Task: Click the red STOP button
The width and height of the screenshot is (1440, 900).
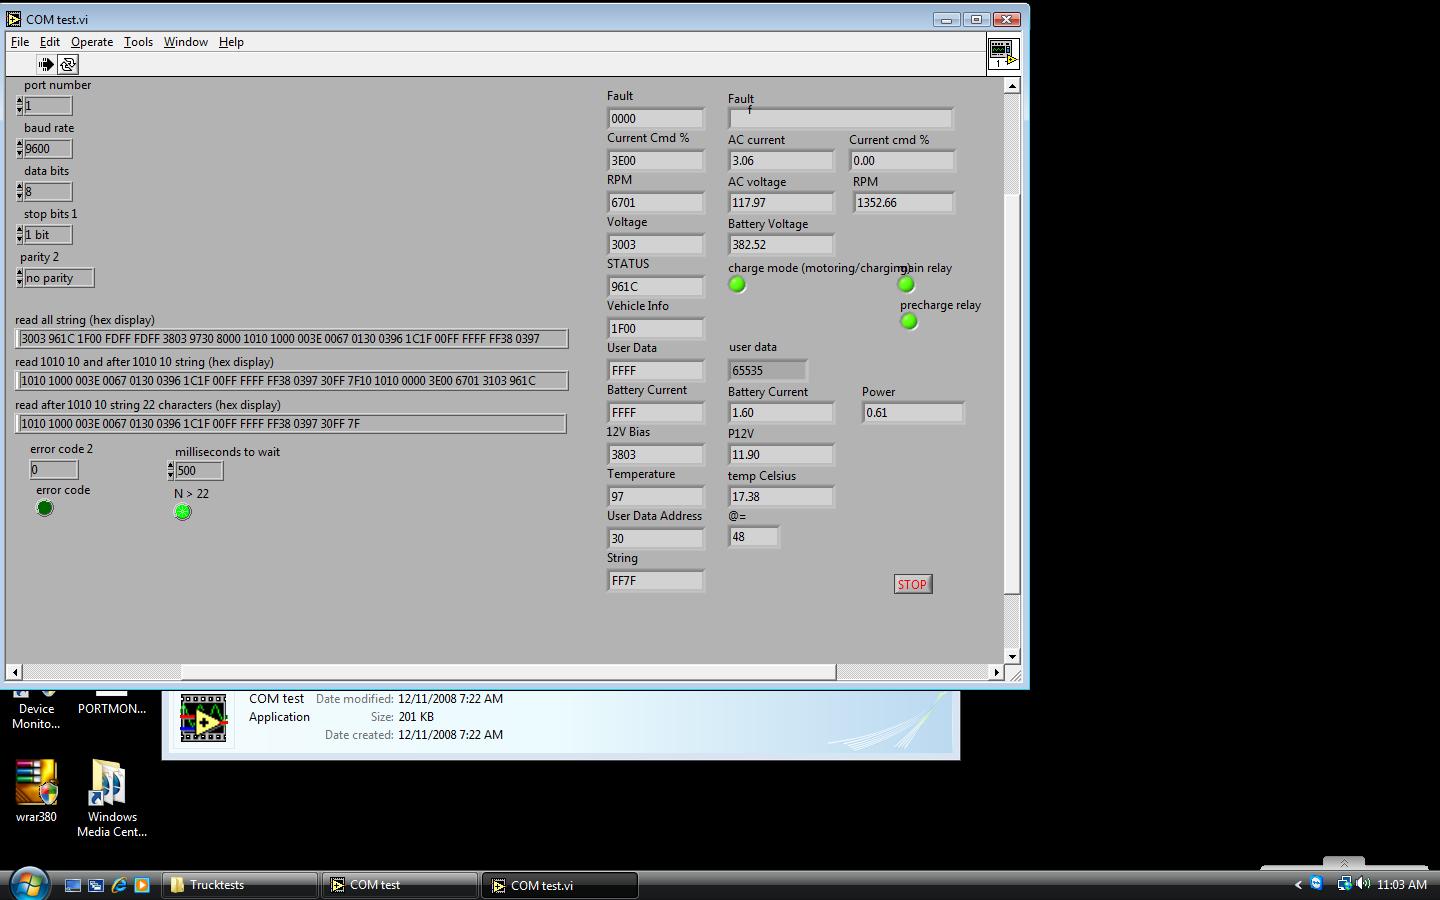Action: click(x=912, y=584)
